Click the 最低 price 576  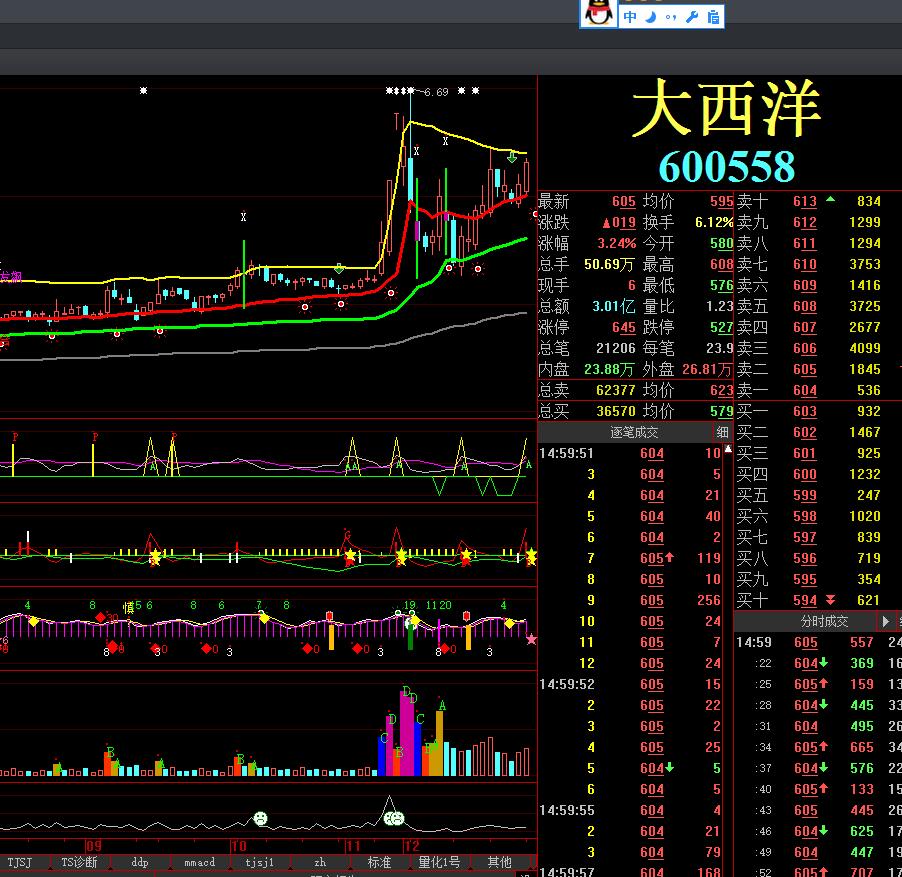click(x=721, y=285)
